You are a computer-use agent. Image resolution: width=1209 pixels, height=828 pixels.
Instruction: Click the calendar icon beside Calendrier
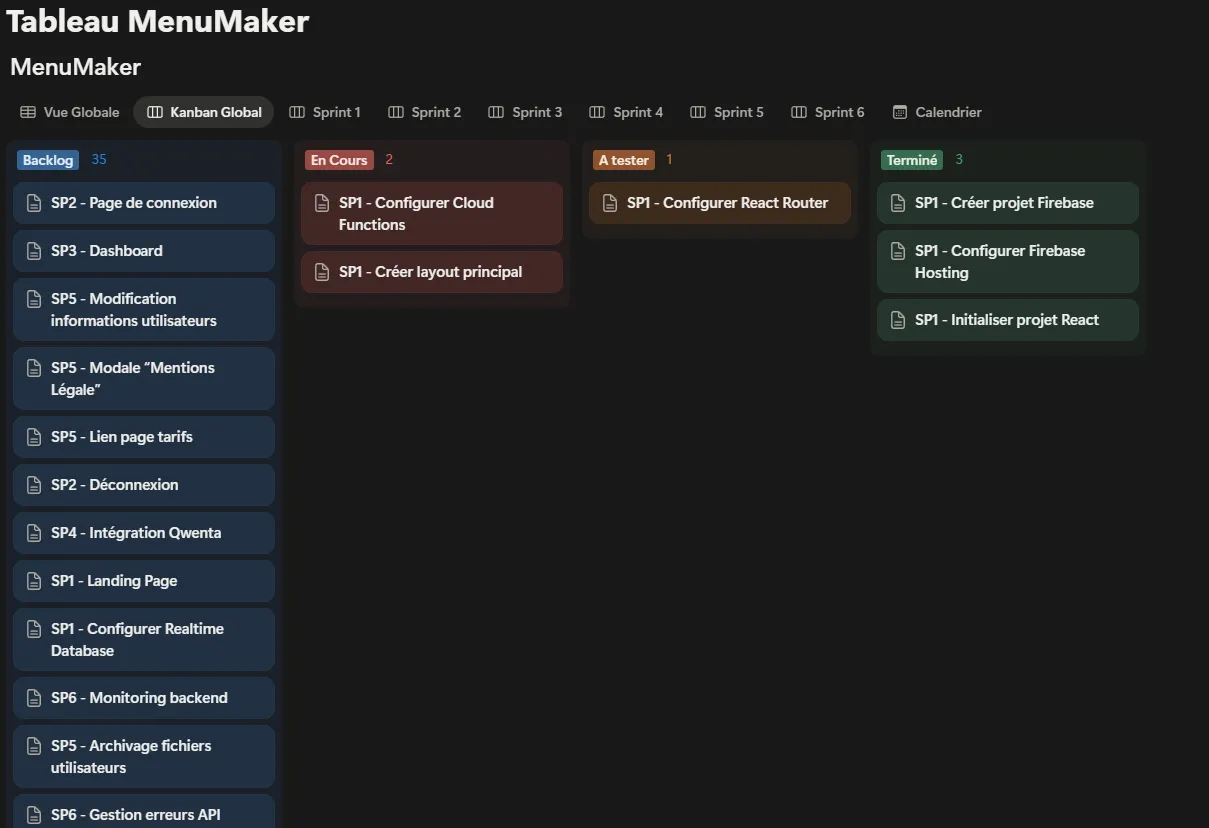pos(900,112)
